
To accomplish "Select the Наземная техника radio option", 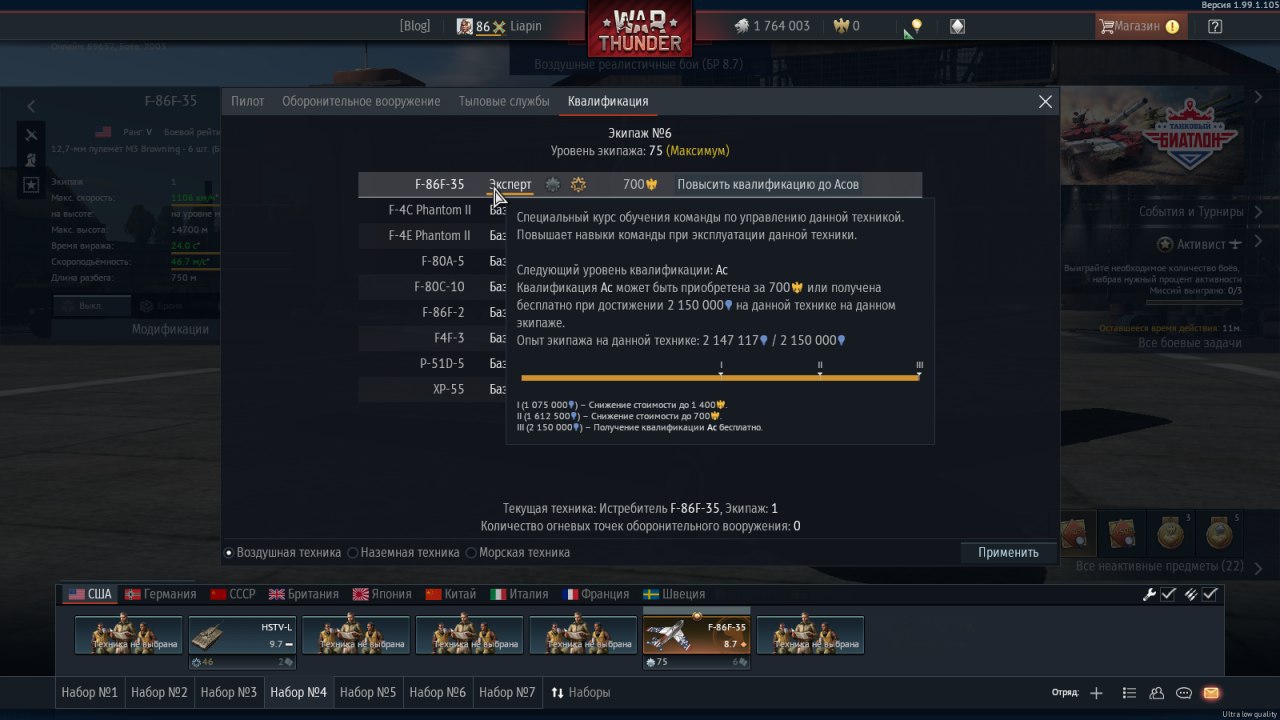I will 403,552.
